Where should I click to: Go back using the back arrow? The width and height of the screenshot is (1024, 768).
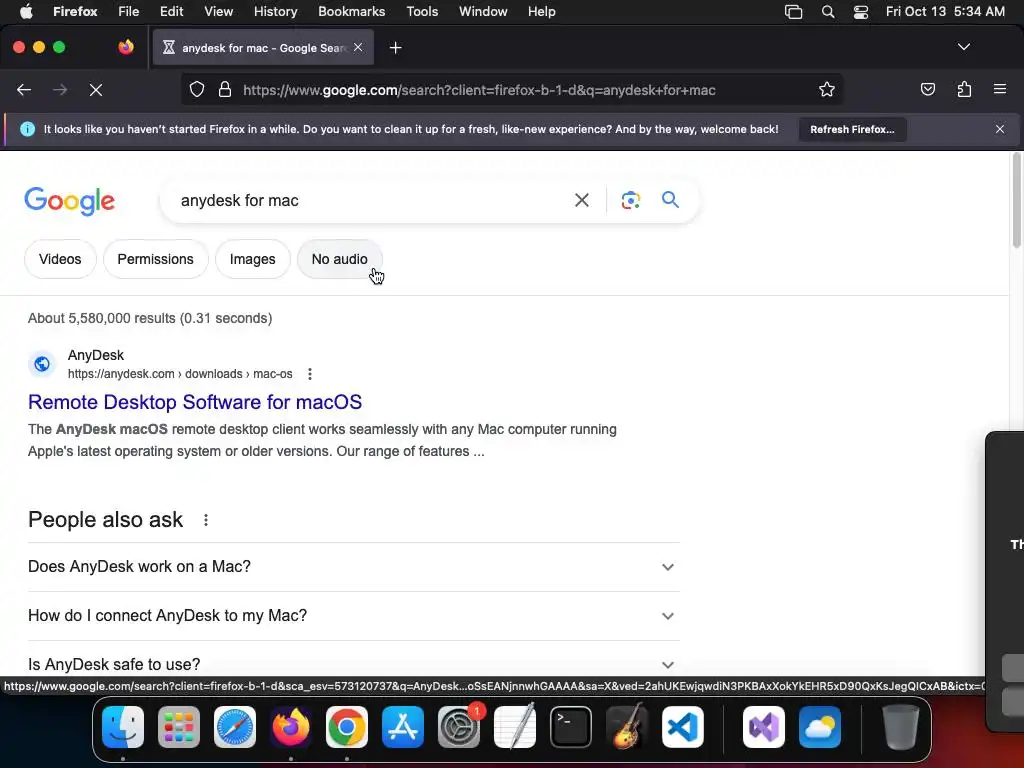24,90
